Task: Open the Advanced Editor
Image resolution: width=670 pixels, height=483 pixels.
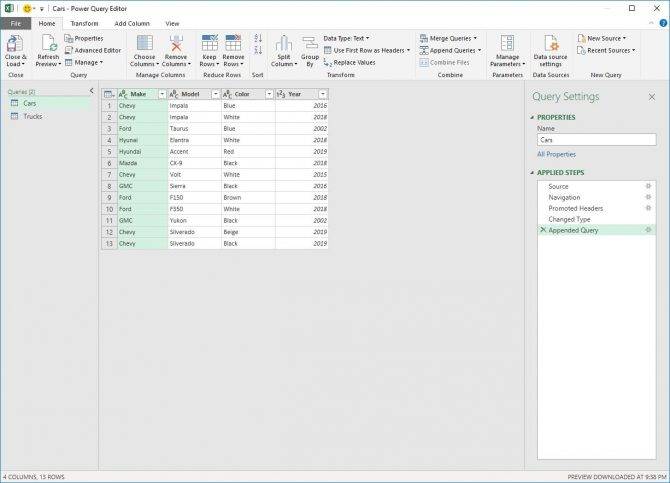Action: click(93, 50)
